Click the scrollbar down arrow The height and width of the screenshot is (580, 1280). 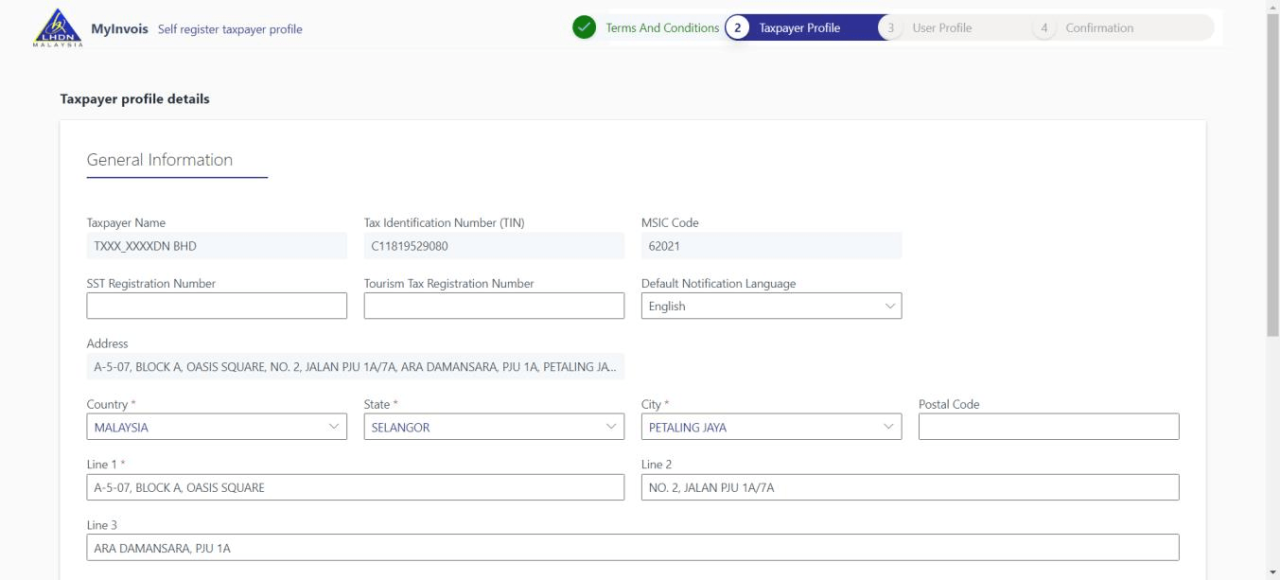tap(1272, 573)
